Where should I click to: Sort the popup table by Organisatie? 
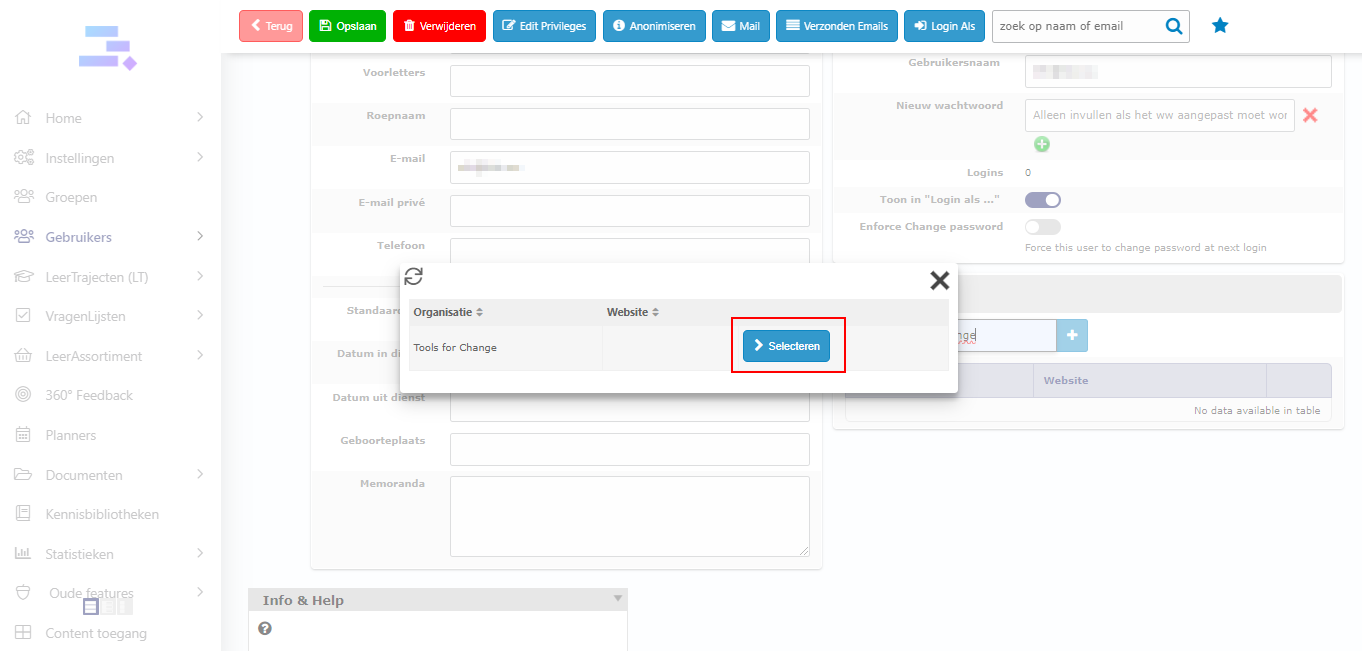point(448,313)
